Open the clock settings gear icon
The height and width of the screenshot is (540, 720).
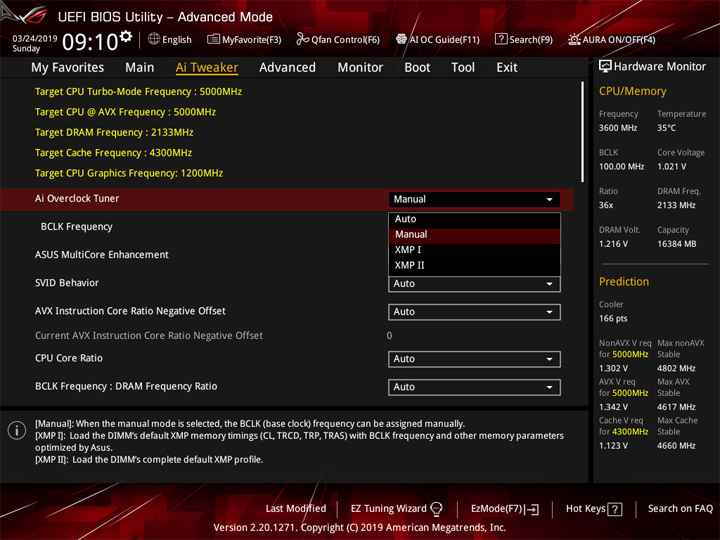point(125,36)
